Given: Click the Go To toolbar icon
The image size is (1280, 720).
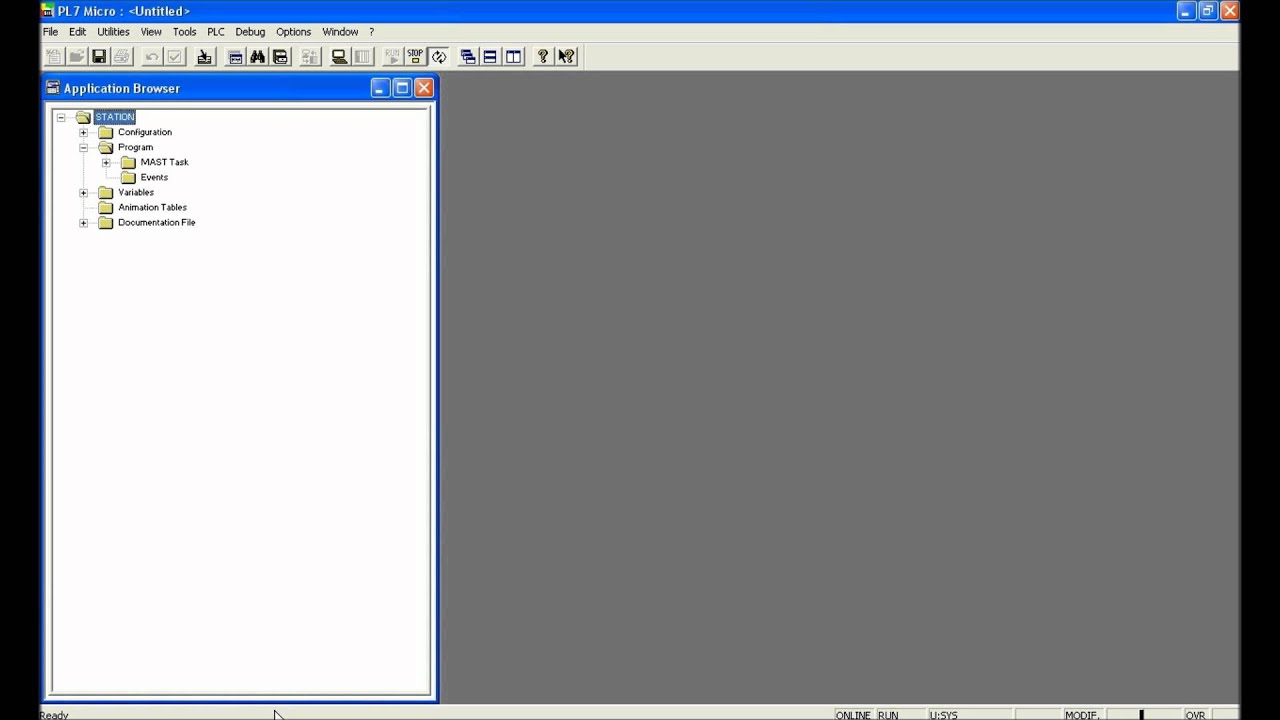Looking at the screenshot, I should coord(204,57).
